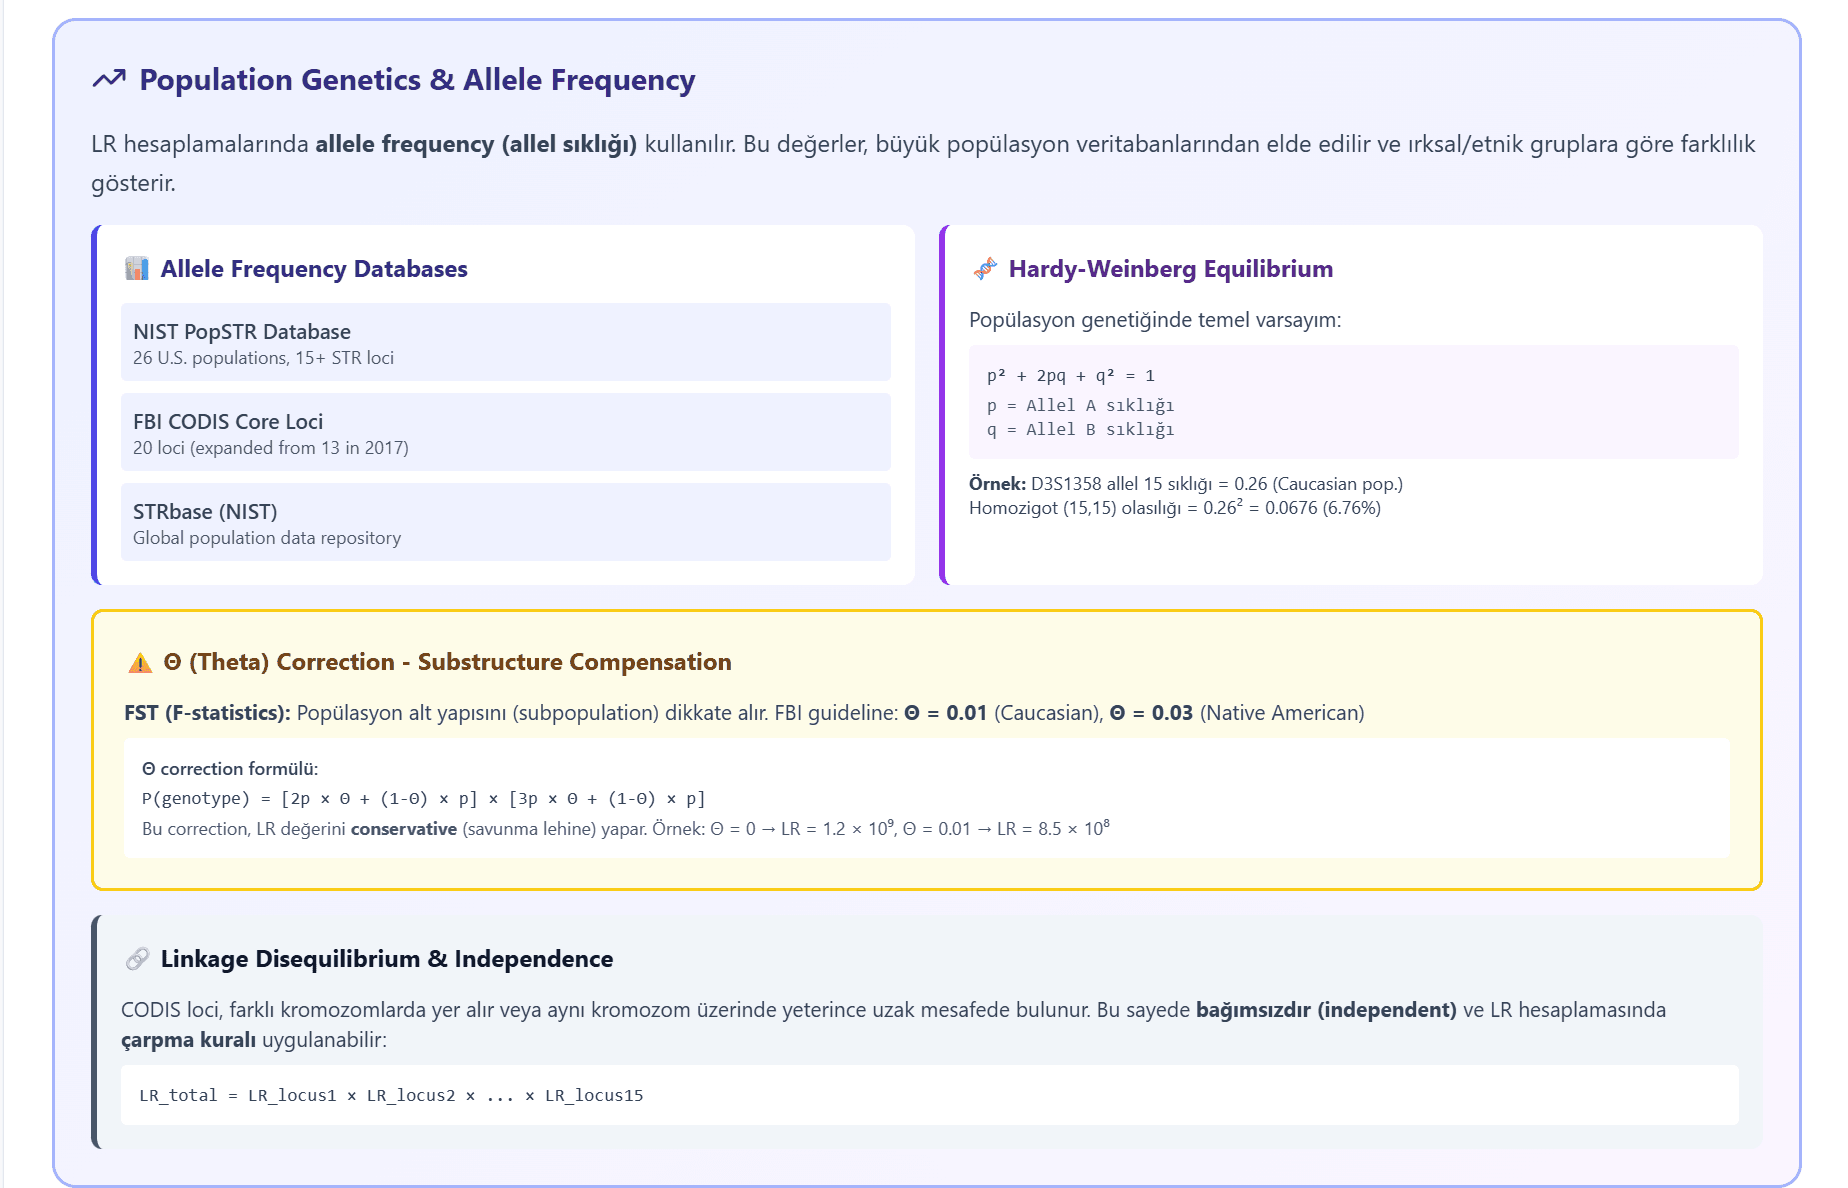
Task: Click the dark accent bar of the Linkage panel
Action: [x=94, y=1030]
